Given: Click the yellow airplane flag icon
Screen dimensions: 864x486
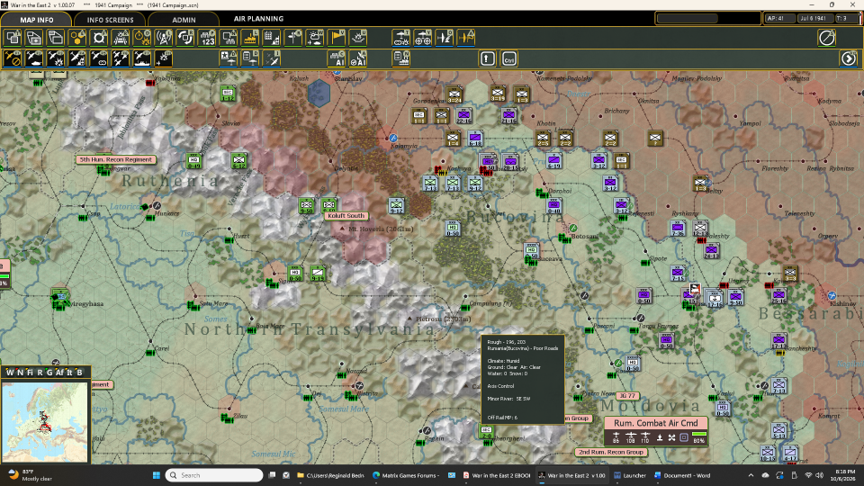Looking at the screenshot, I should (466, 38).
